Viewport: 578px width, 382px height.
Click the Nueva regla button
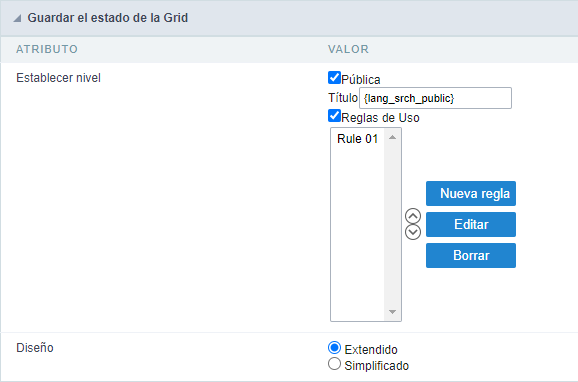tap(471, 194)
